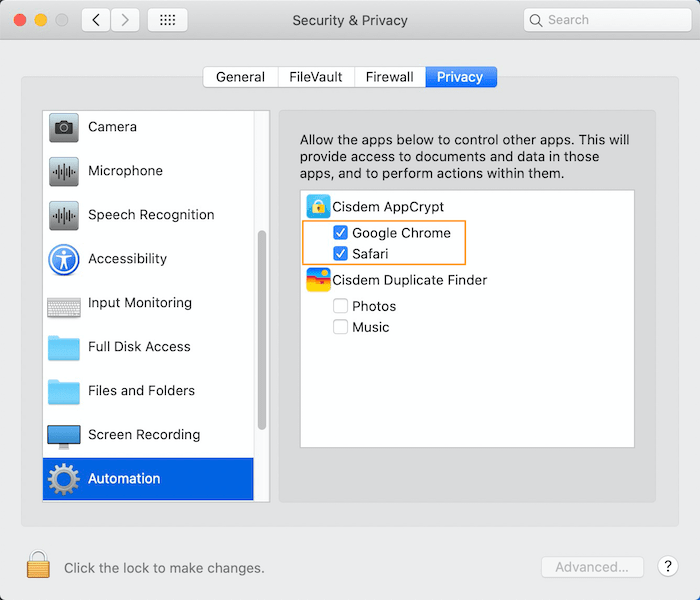The height and width of the screenshot is (600, 700).
Task: Click the Photos label text
Action: (374, 306)
